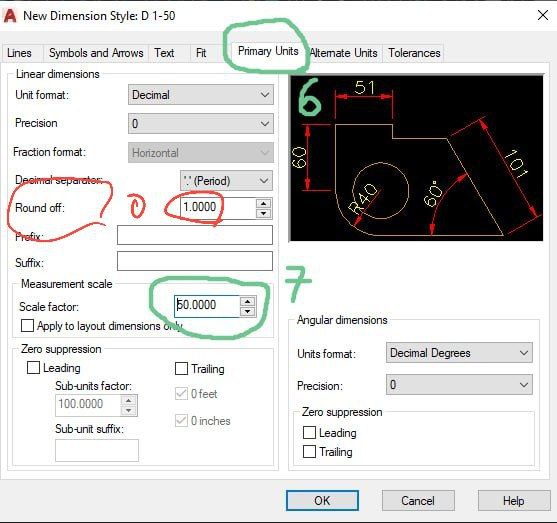Toggle linear Trailing zero suppression checkbox

point(182,369)
